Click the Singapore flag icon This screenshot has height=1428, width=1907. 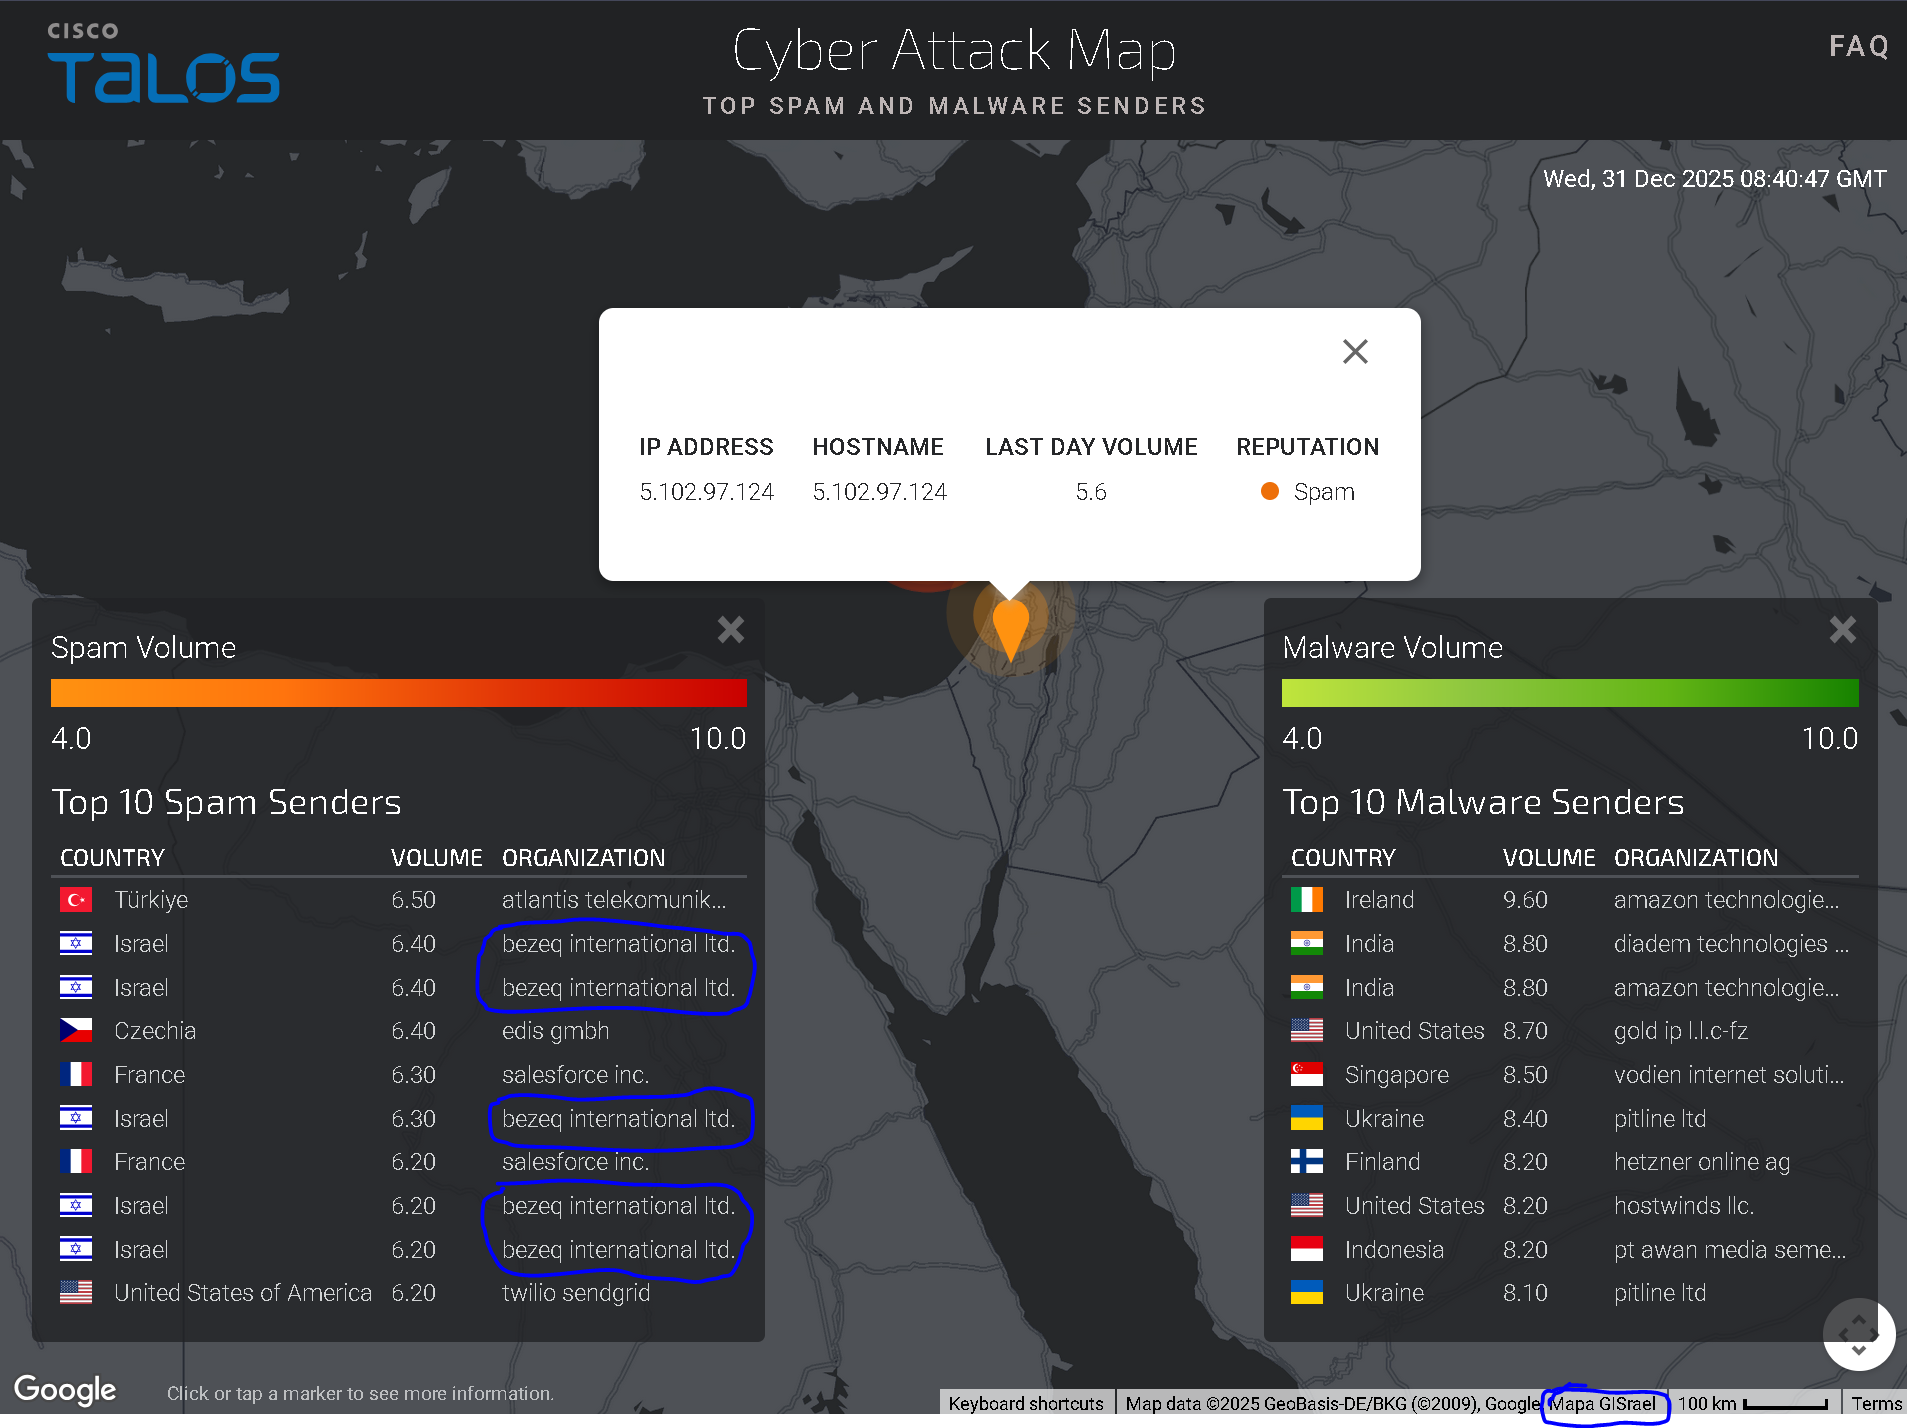(x=1307, y=1074)
